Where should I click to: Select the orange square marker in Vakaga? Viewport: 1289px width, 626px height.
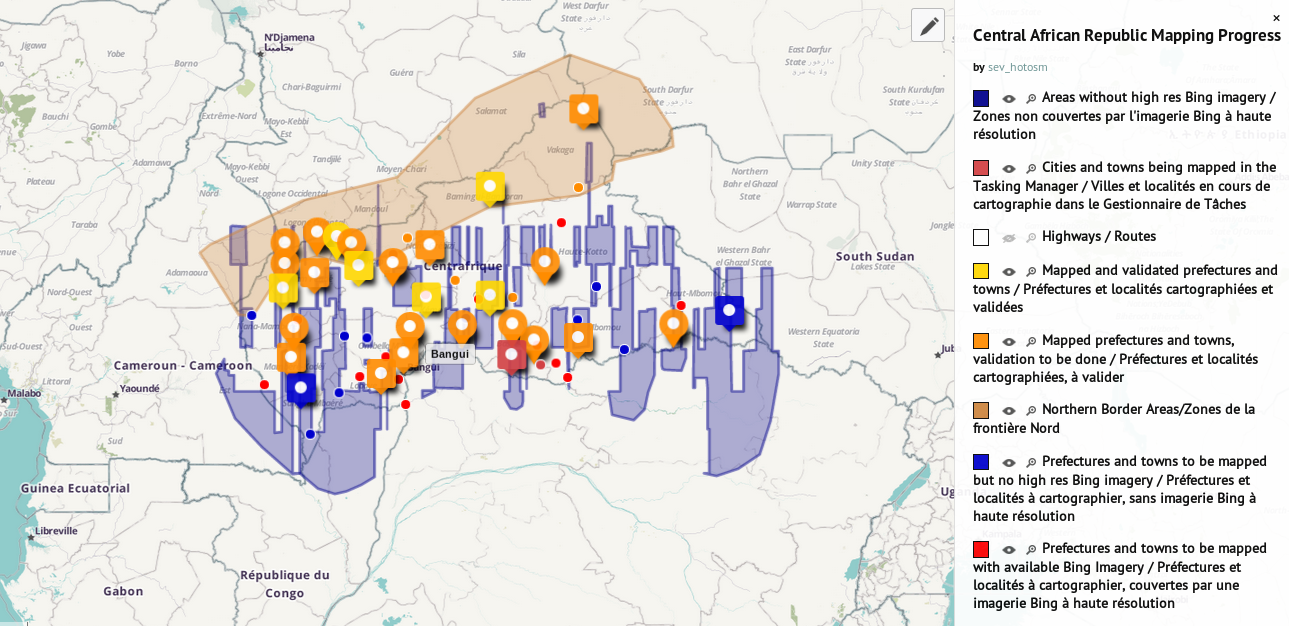(x=584, y=109)
